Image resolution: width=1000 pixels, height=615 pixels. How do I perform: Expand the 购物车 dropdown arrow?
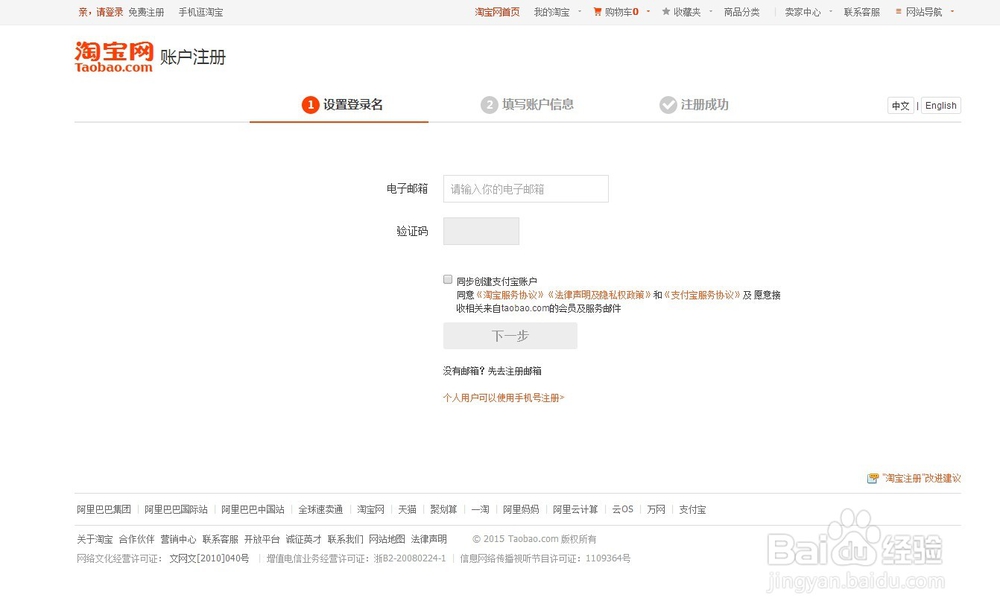click(x=648, y=11)
